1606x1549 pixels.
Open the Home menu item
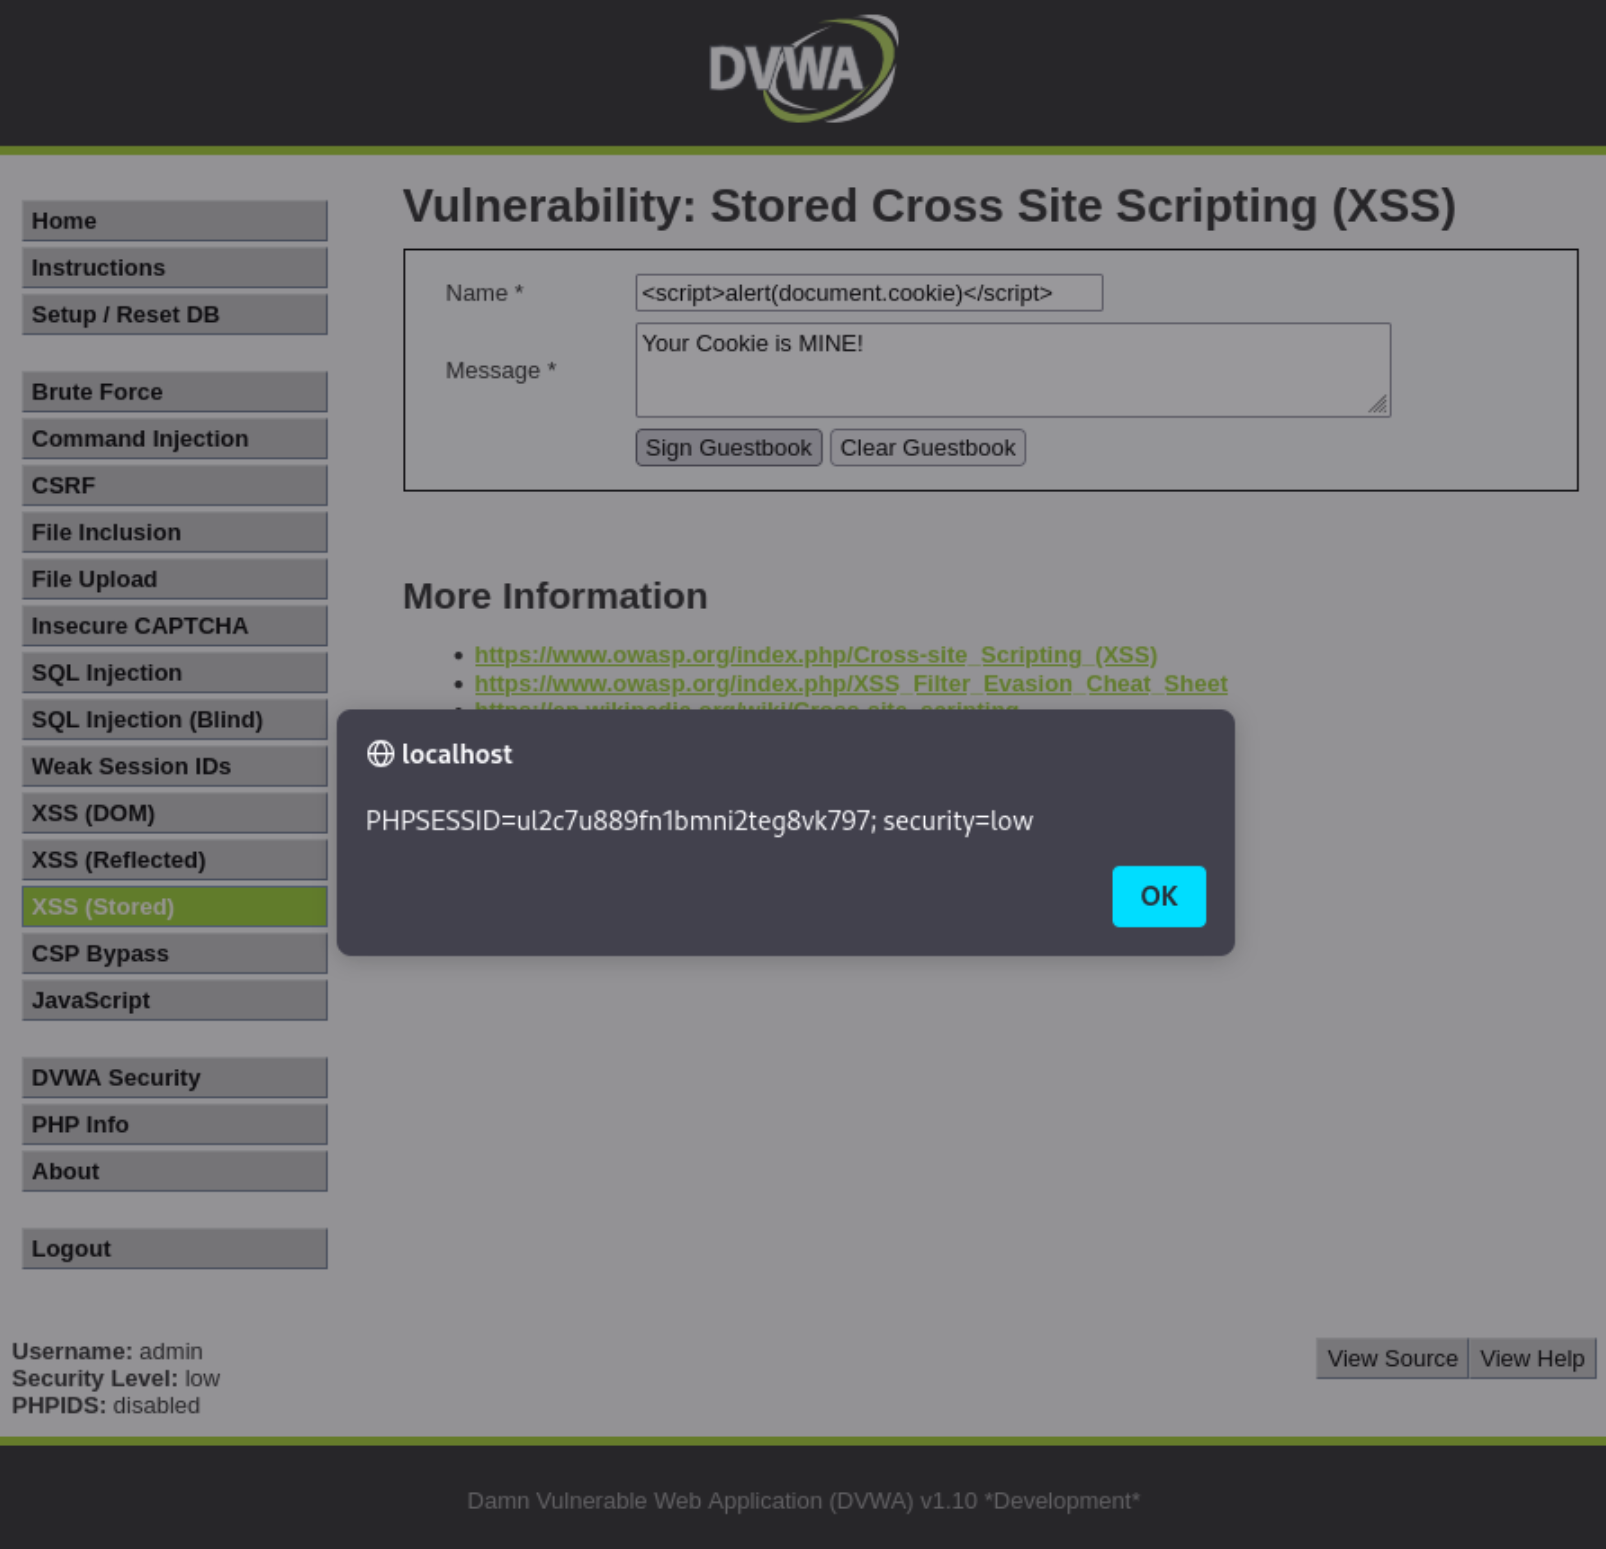(x=175, y=221)
